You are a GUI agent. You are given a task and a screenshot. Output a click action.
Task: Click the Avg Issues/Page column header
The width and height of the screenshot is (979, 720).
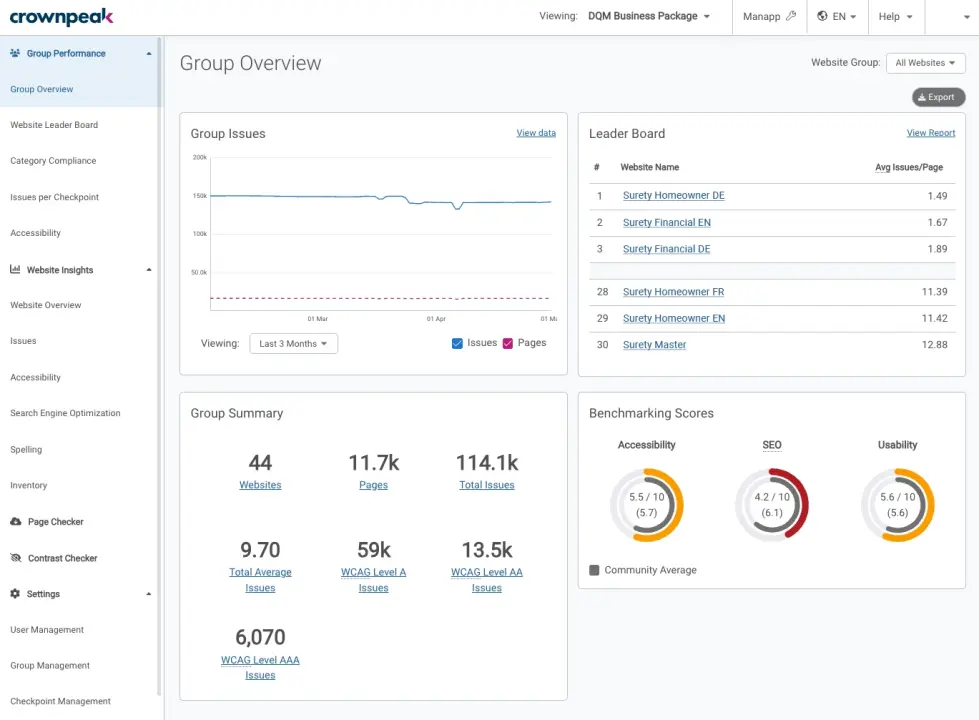pos(908,167)
